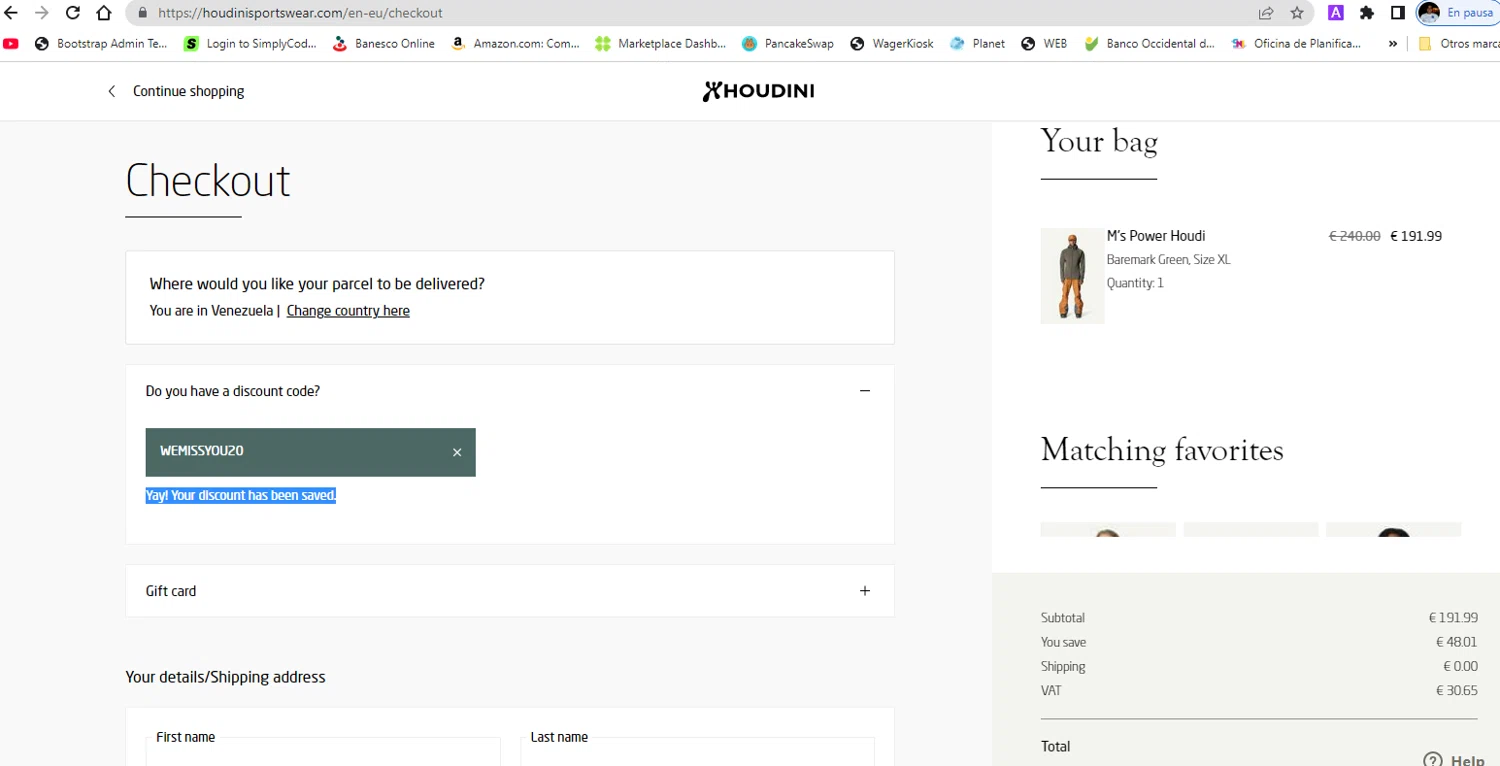Open the Extensions puzzle icon
Viewport: 1500px width, 766px height.
coord(1367,13)
